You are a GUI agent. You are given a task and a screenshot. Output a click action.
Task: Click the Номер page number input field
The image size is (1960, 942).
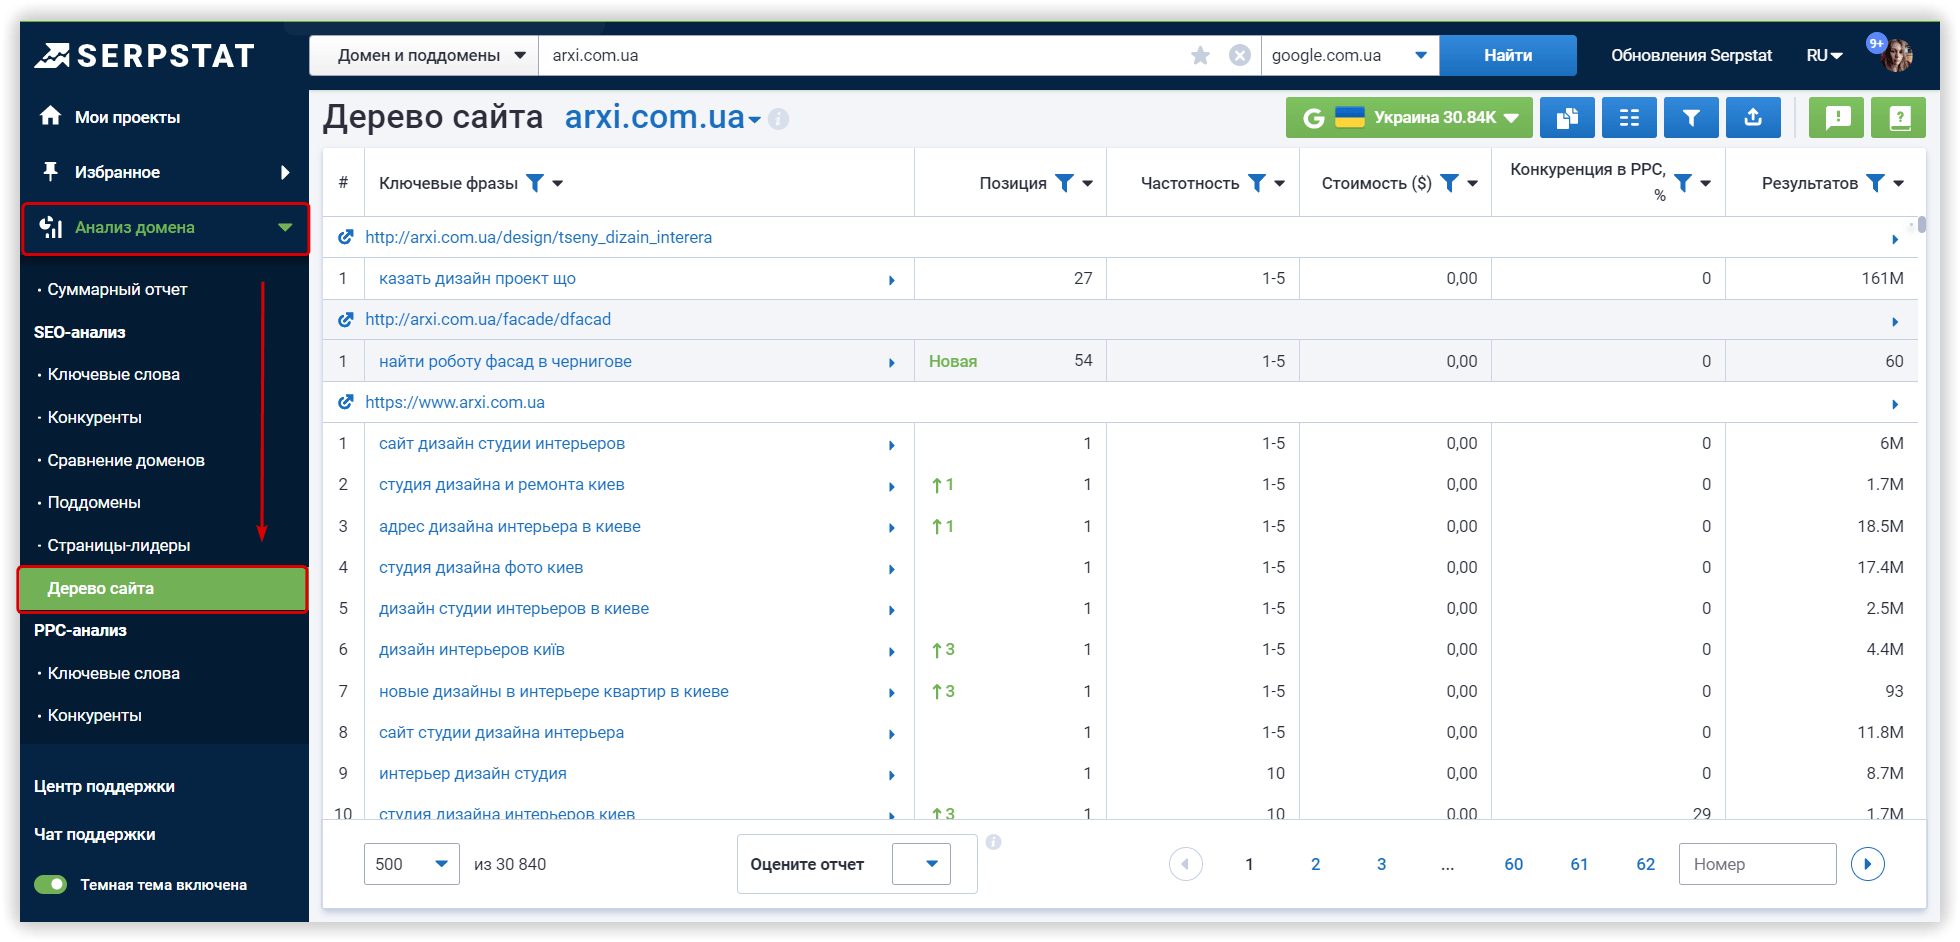[1757, 864]
